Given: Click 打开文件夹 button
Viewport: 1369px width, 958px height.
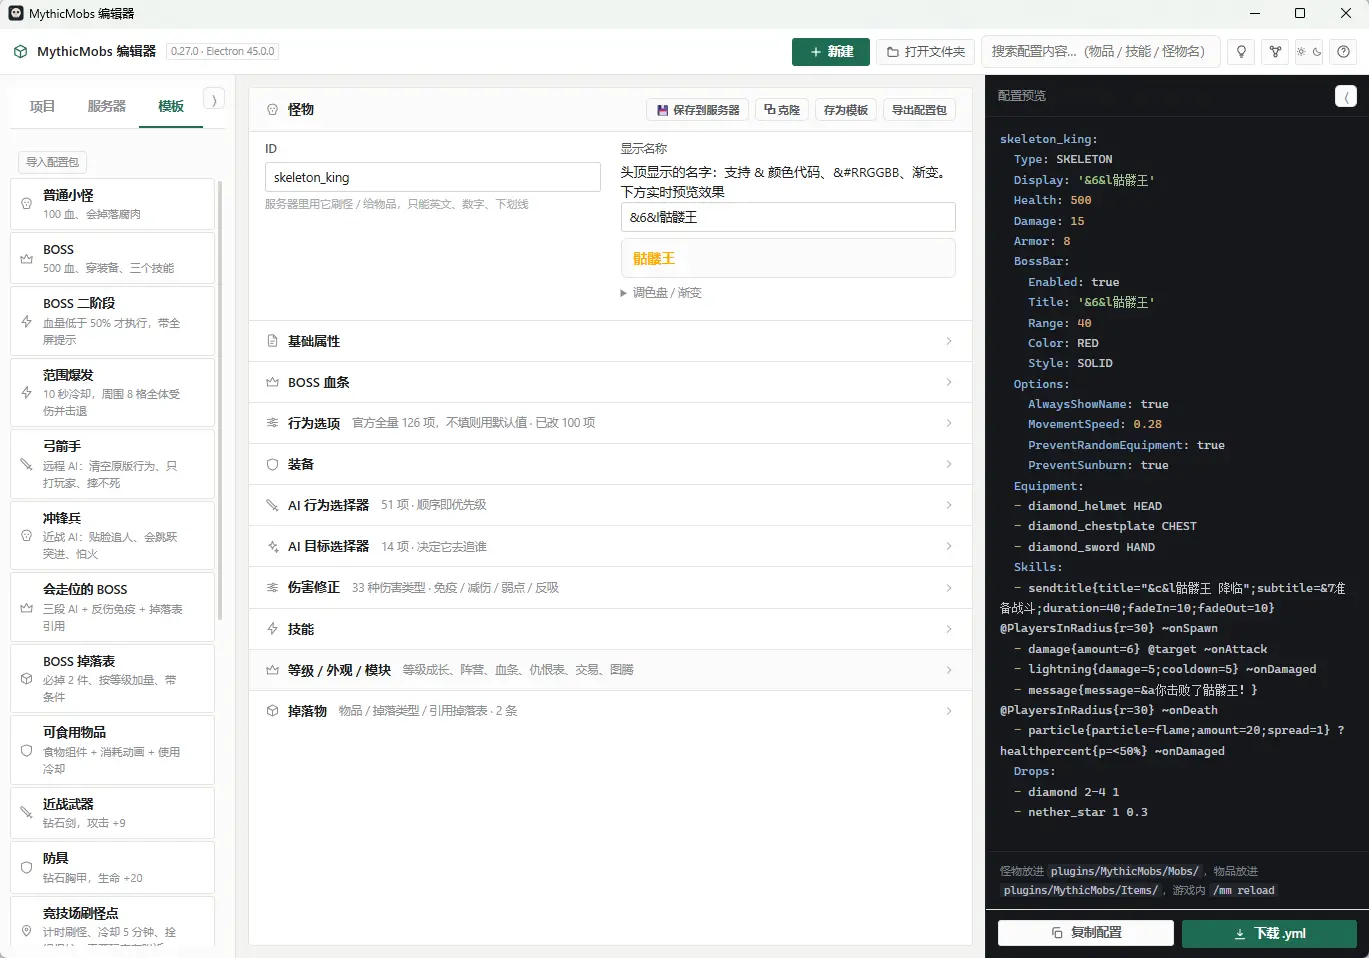Looking at the screenshot, I should [x=926, y=52].
